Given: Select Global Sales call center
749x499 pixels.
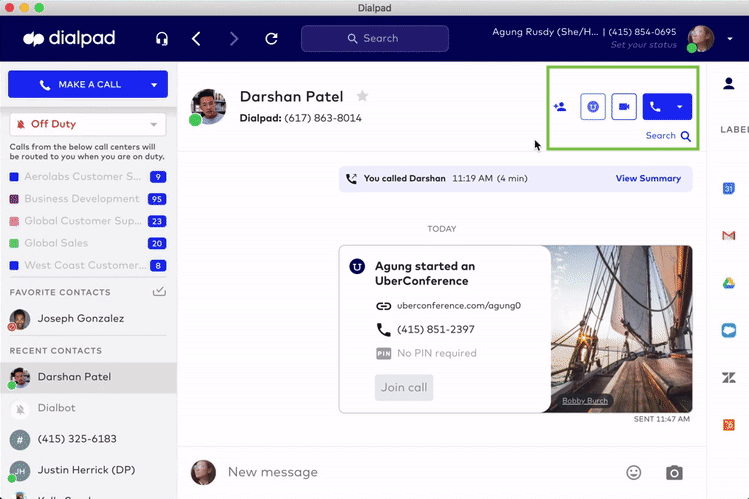Looking at the screenshot, I should click(88, 243).
